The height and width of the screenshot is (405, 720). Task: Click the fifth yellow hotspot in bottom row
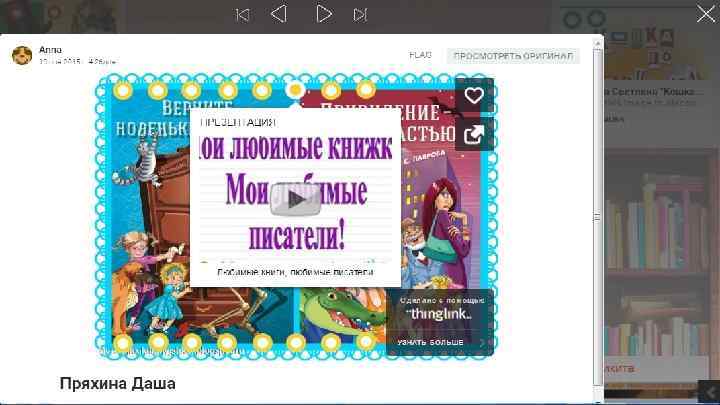[x=262, y=343]
